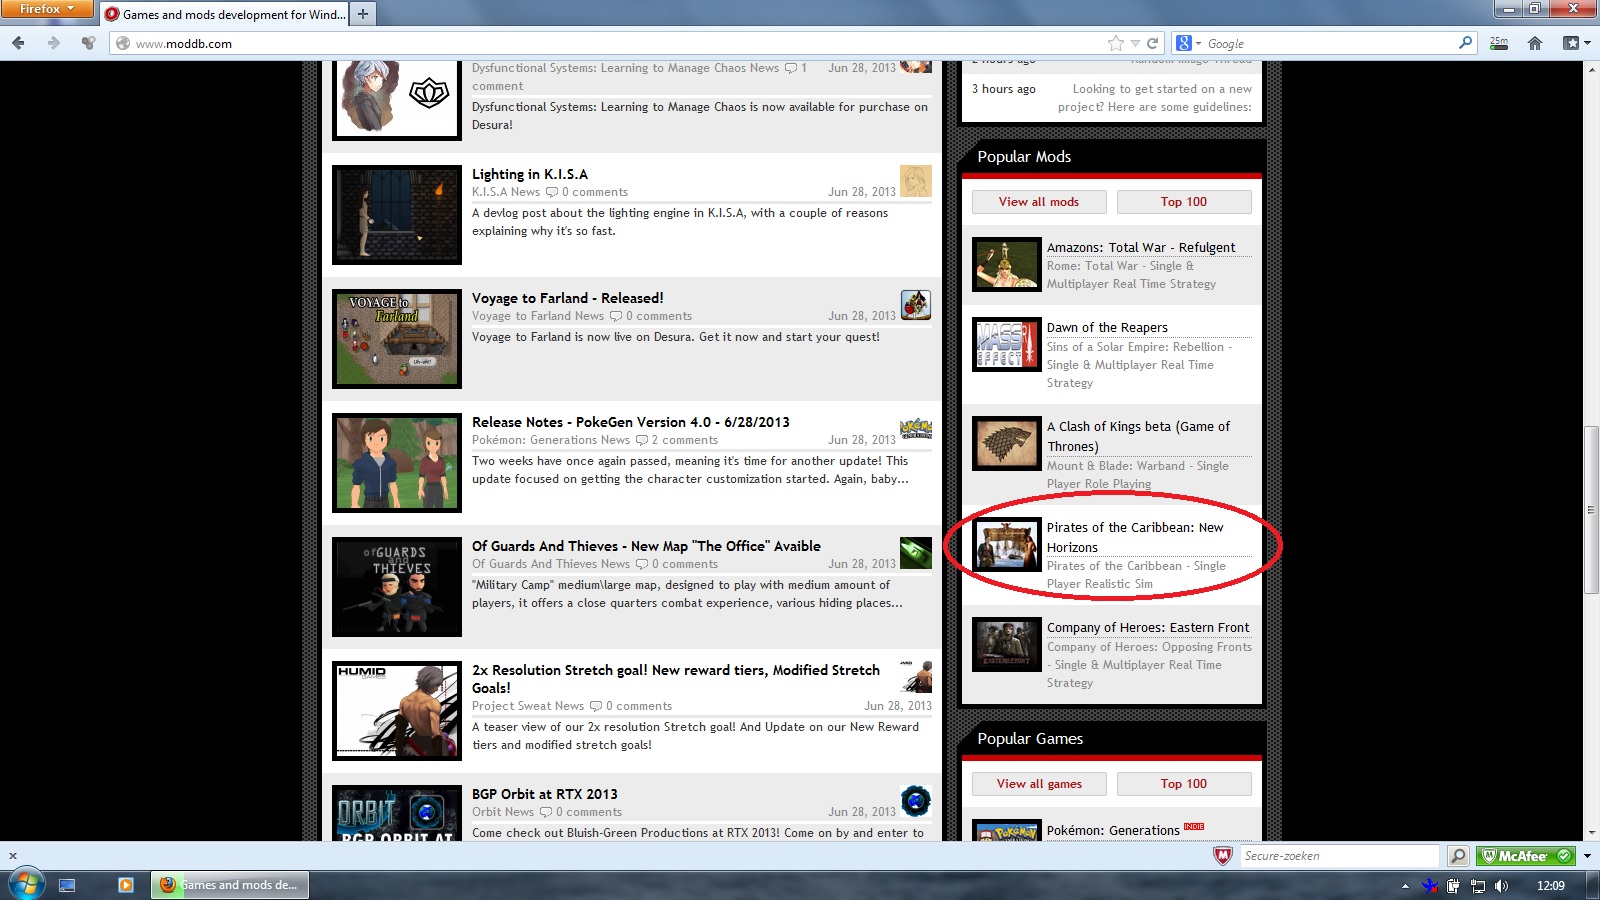Image resolution: width=1600 pixels, height=900 pixels.
Task: Open 'Company of Heroes: Eastern Front' mod
Action: [1148, 628]
